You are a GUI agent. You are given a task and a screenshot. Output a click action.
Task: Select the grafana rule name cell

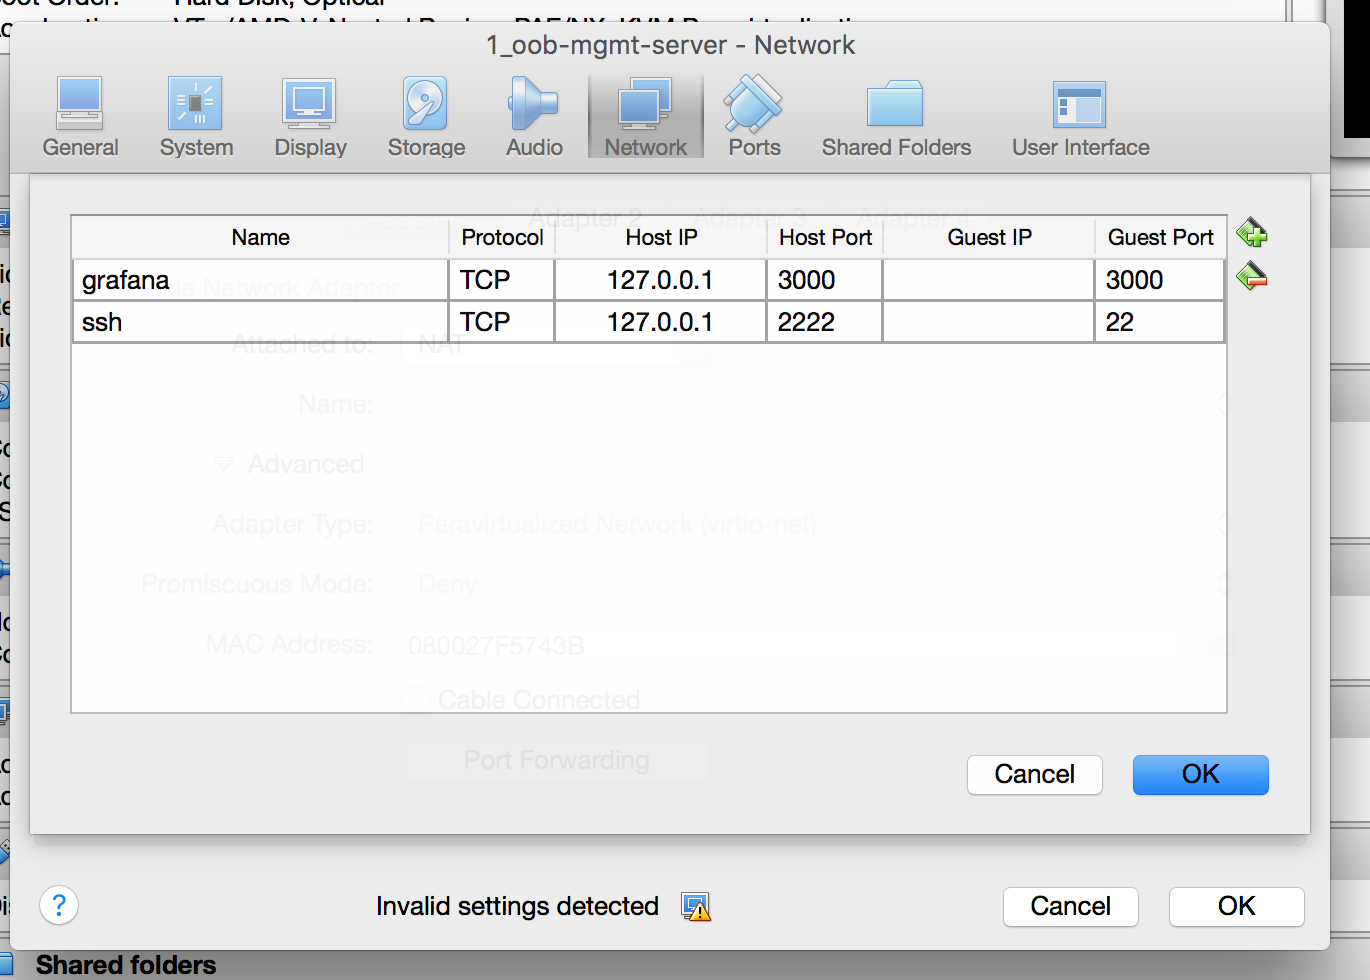point(260,280)
